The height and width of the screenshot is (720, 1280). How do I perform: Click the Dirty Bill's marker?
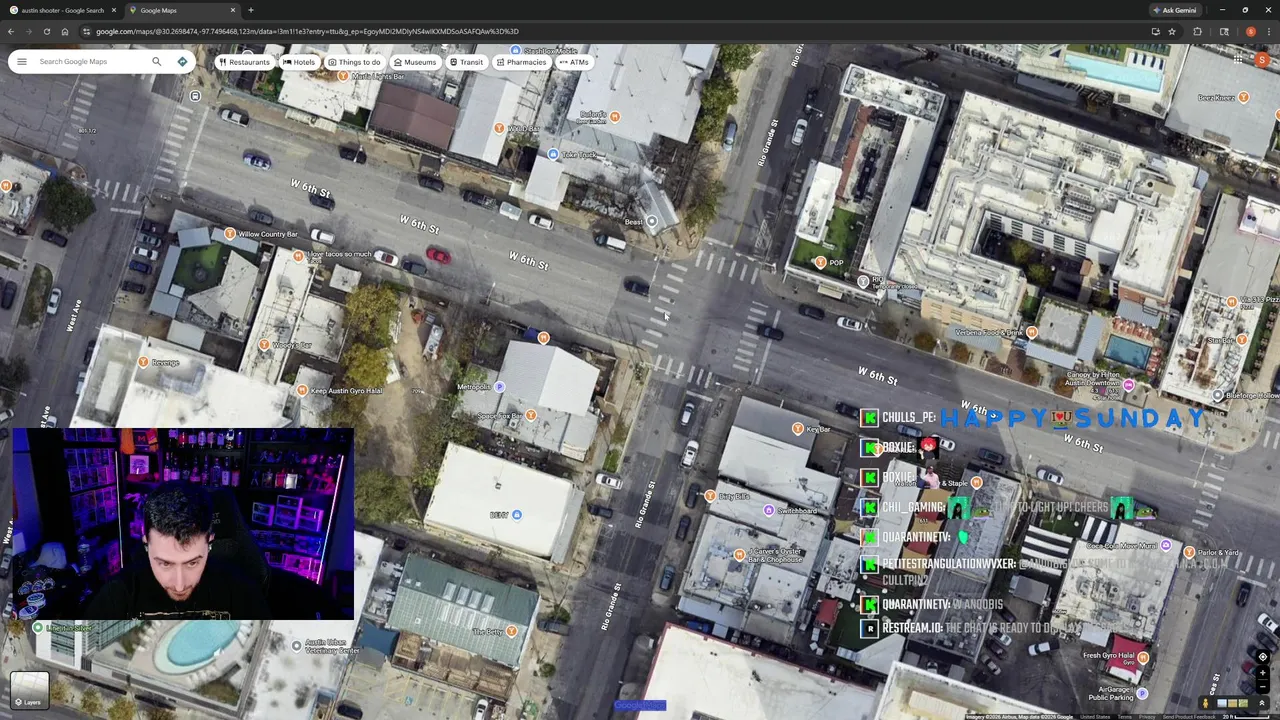click(709, 496)
